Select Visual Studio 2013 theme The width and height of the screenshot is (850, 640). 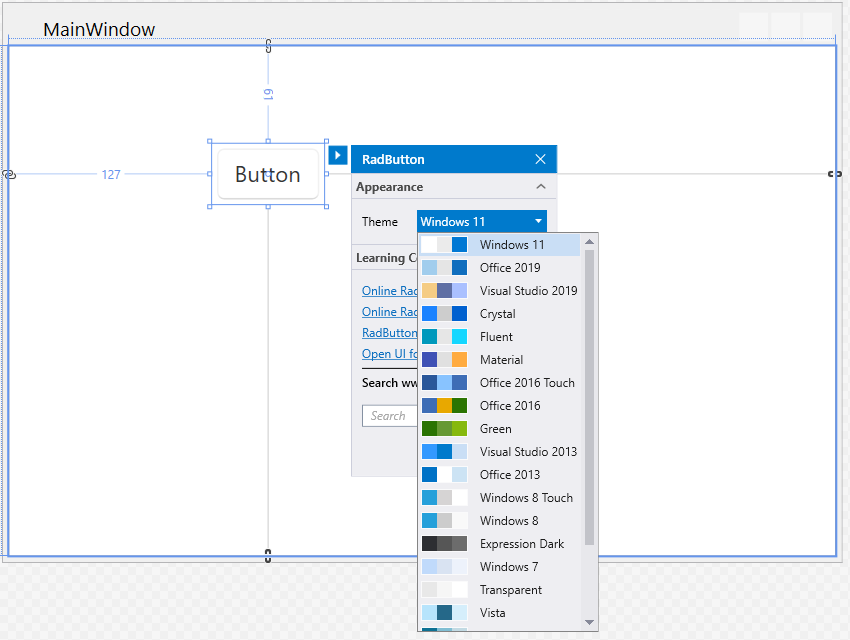tap(500, 451)
